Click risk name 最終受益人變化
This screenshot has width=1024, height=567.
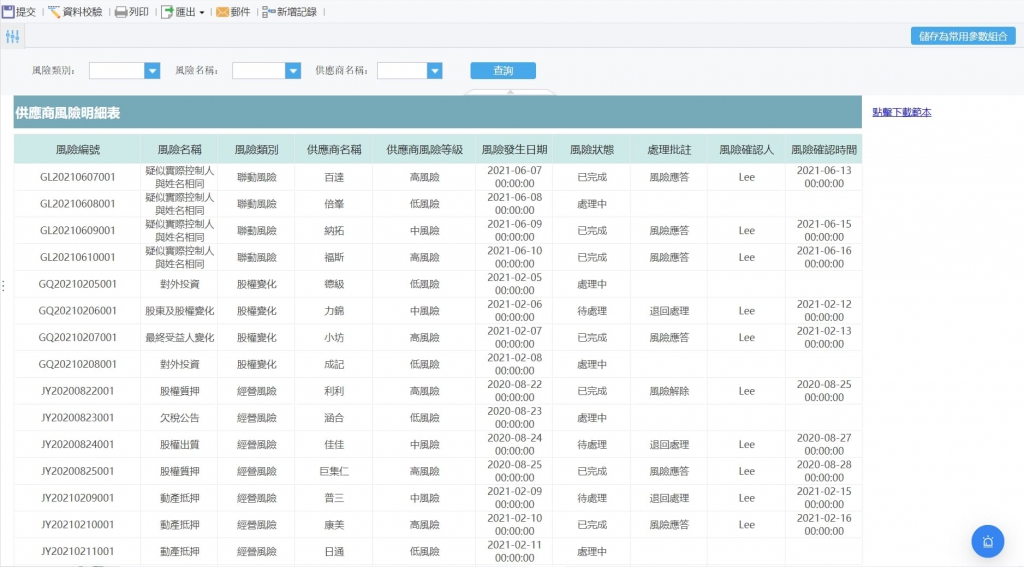pyautogui.click(x=179, y=338)
